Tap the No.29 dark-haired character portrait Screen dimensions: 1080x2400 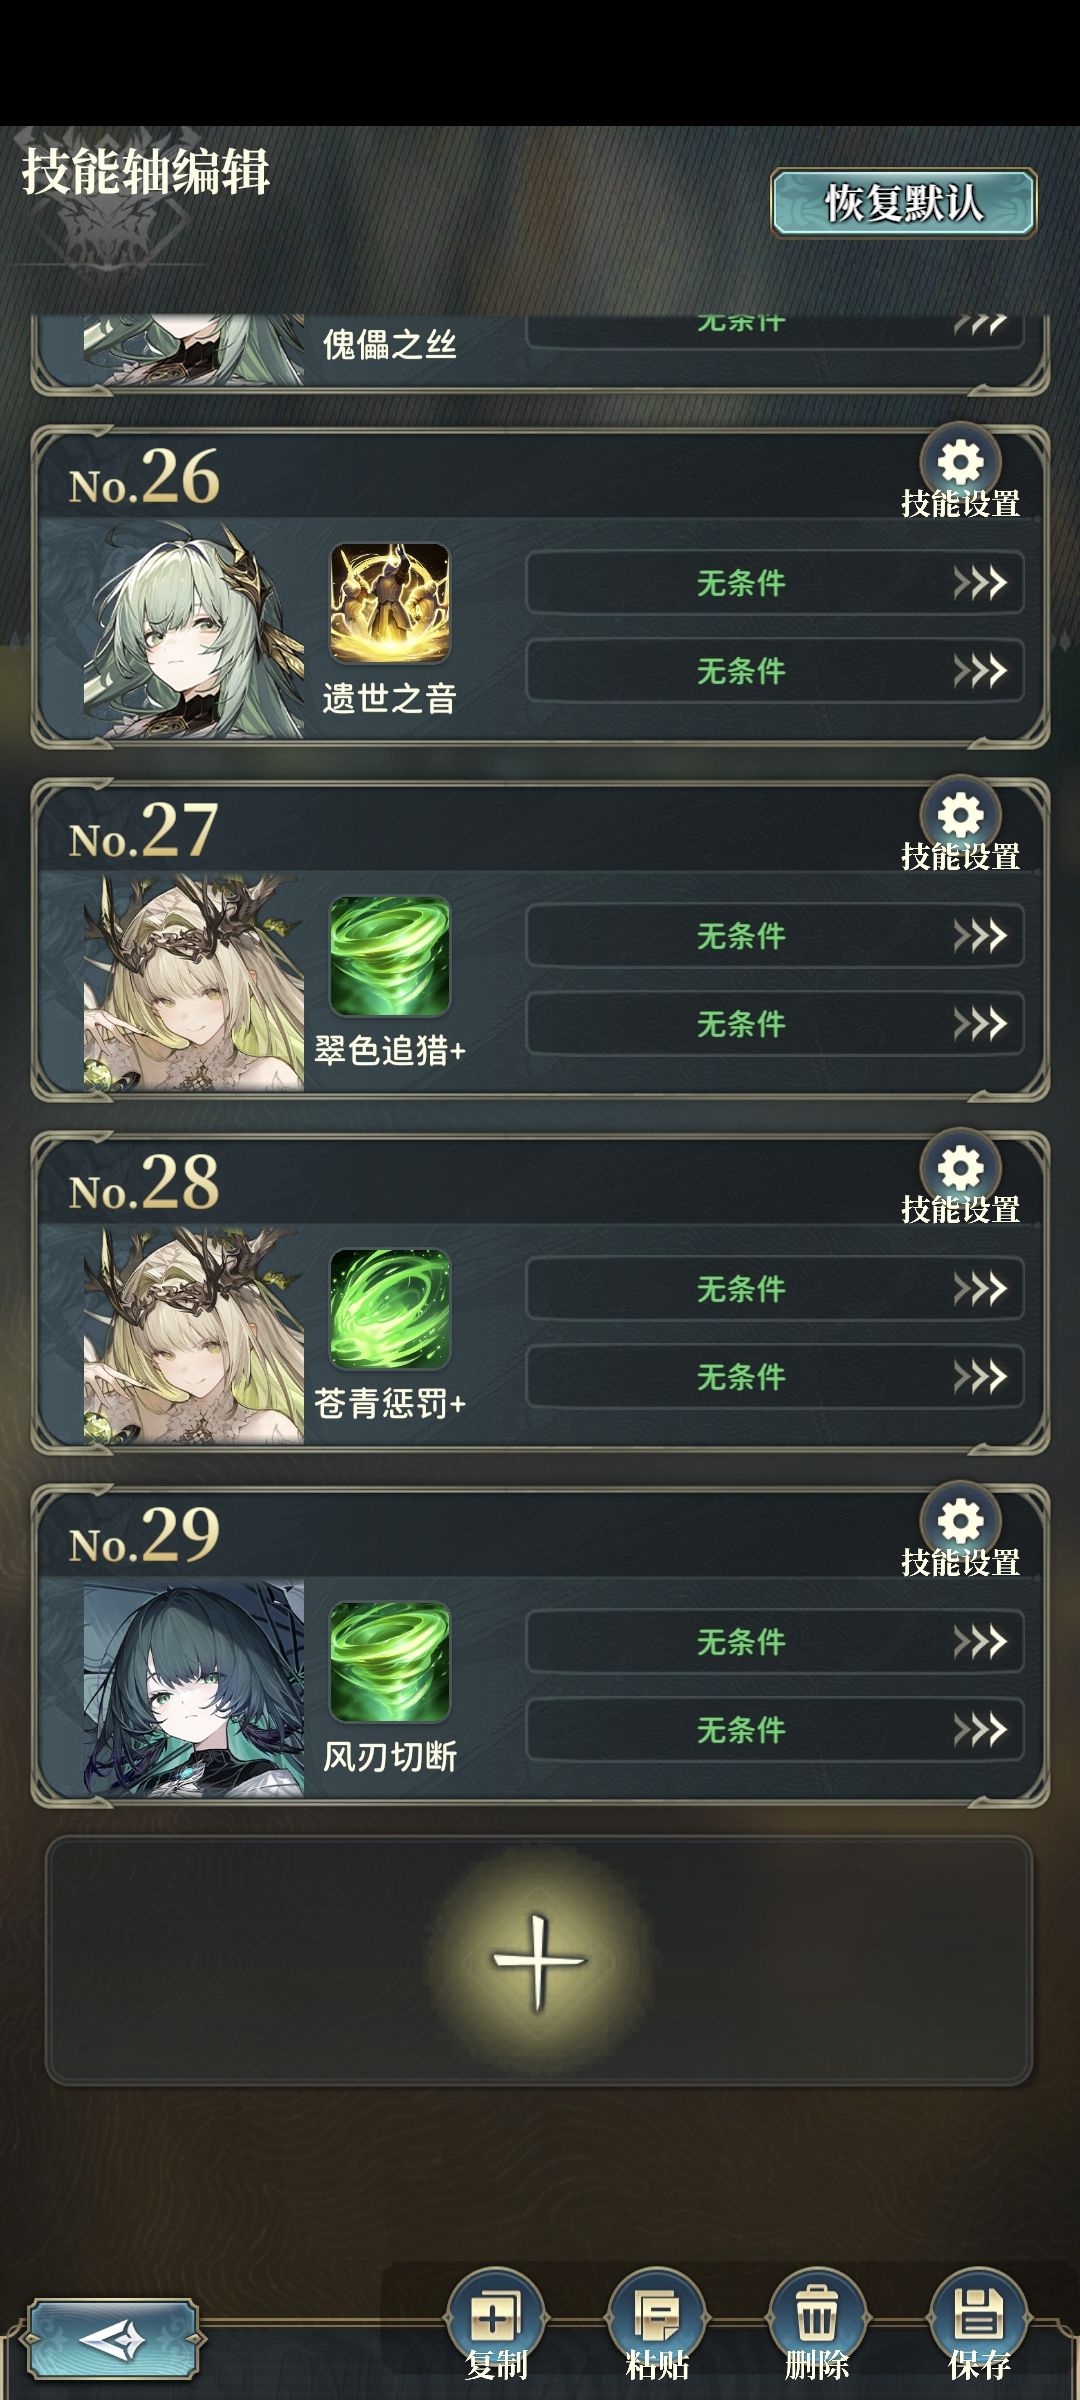(x=194, y=1689)
